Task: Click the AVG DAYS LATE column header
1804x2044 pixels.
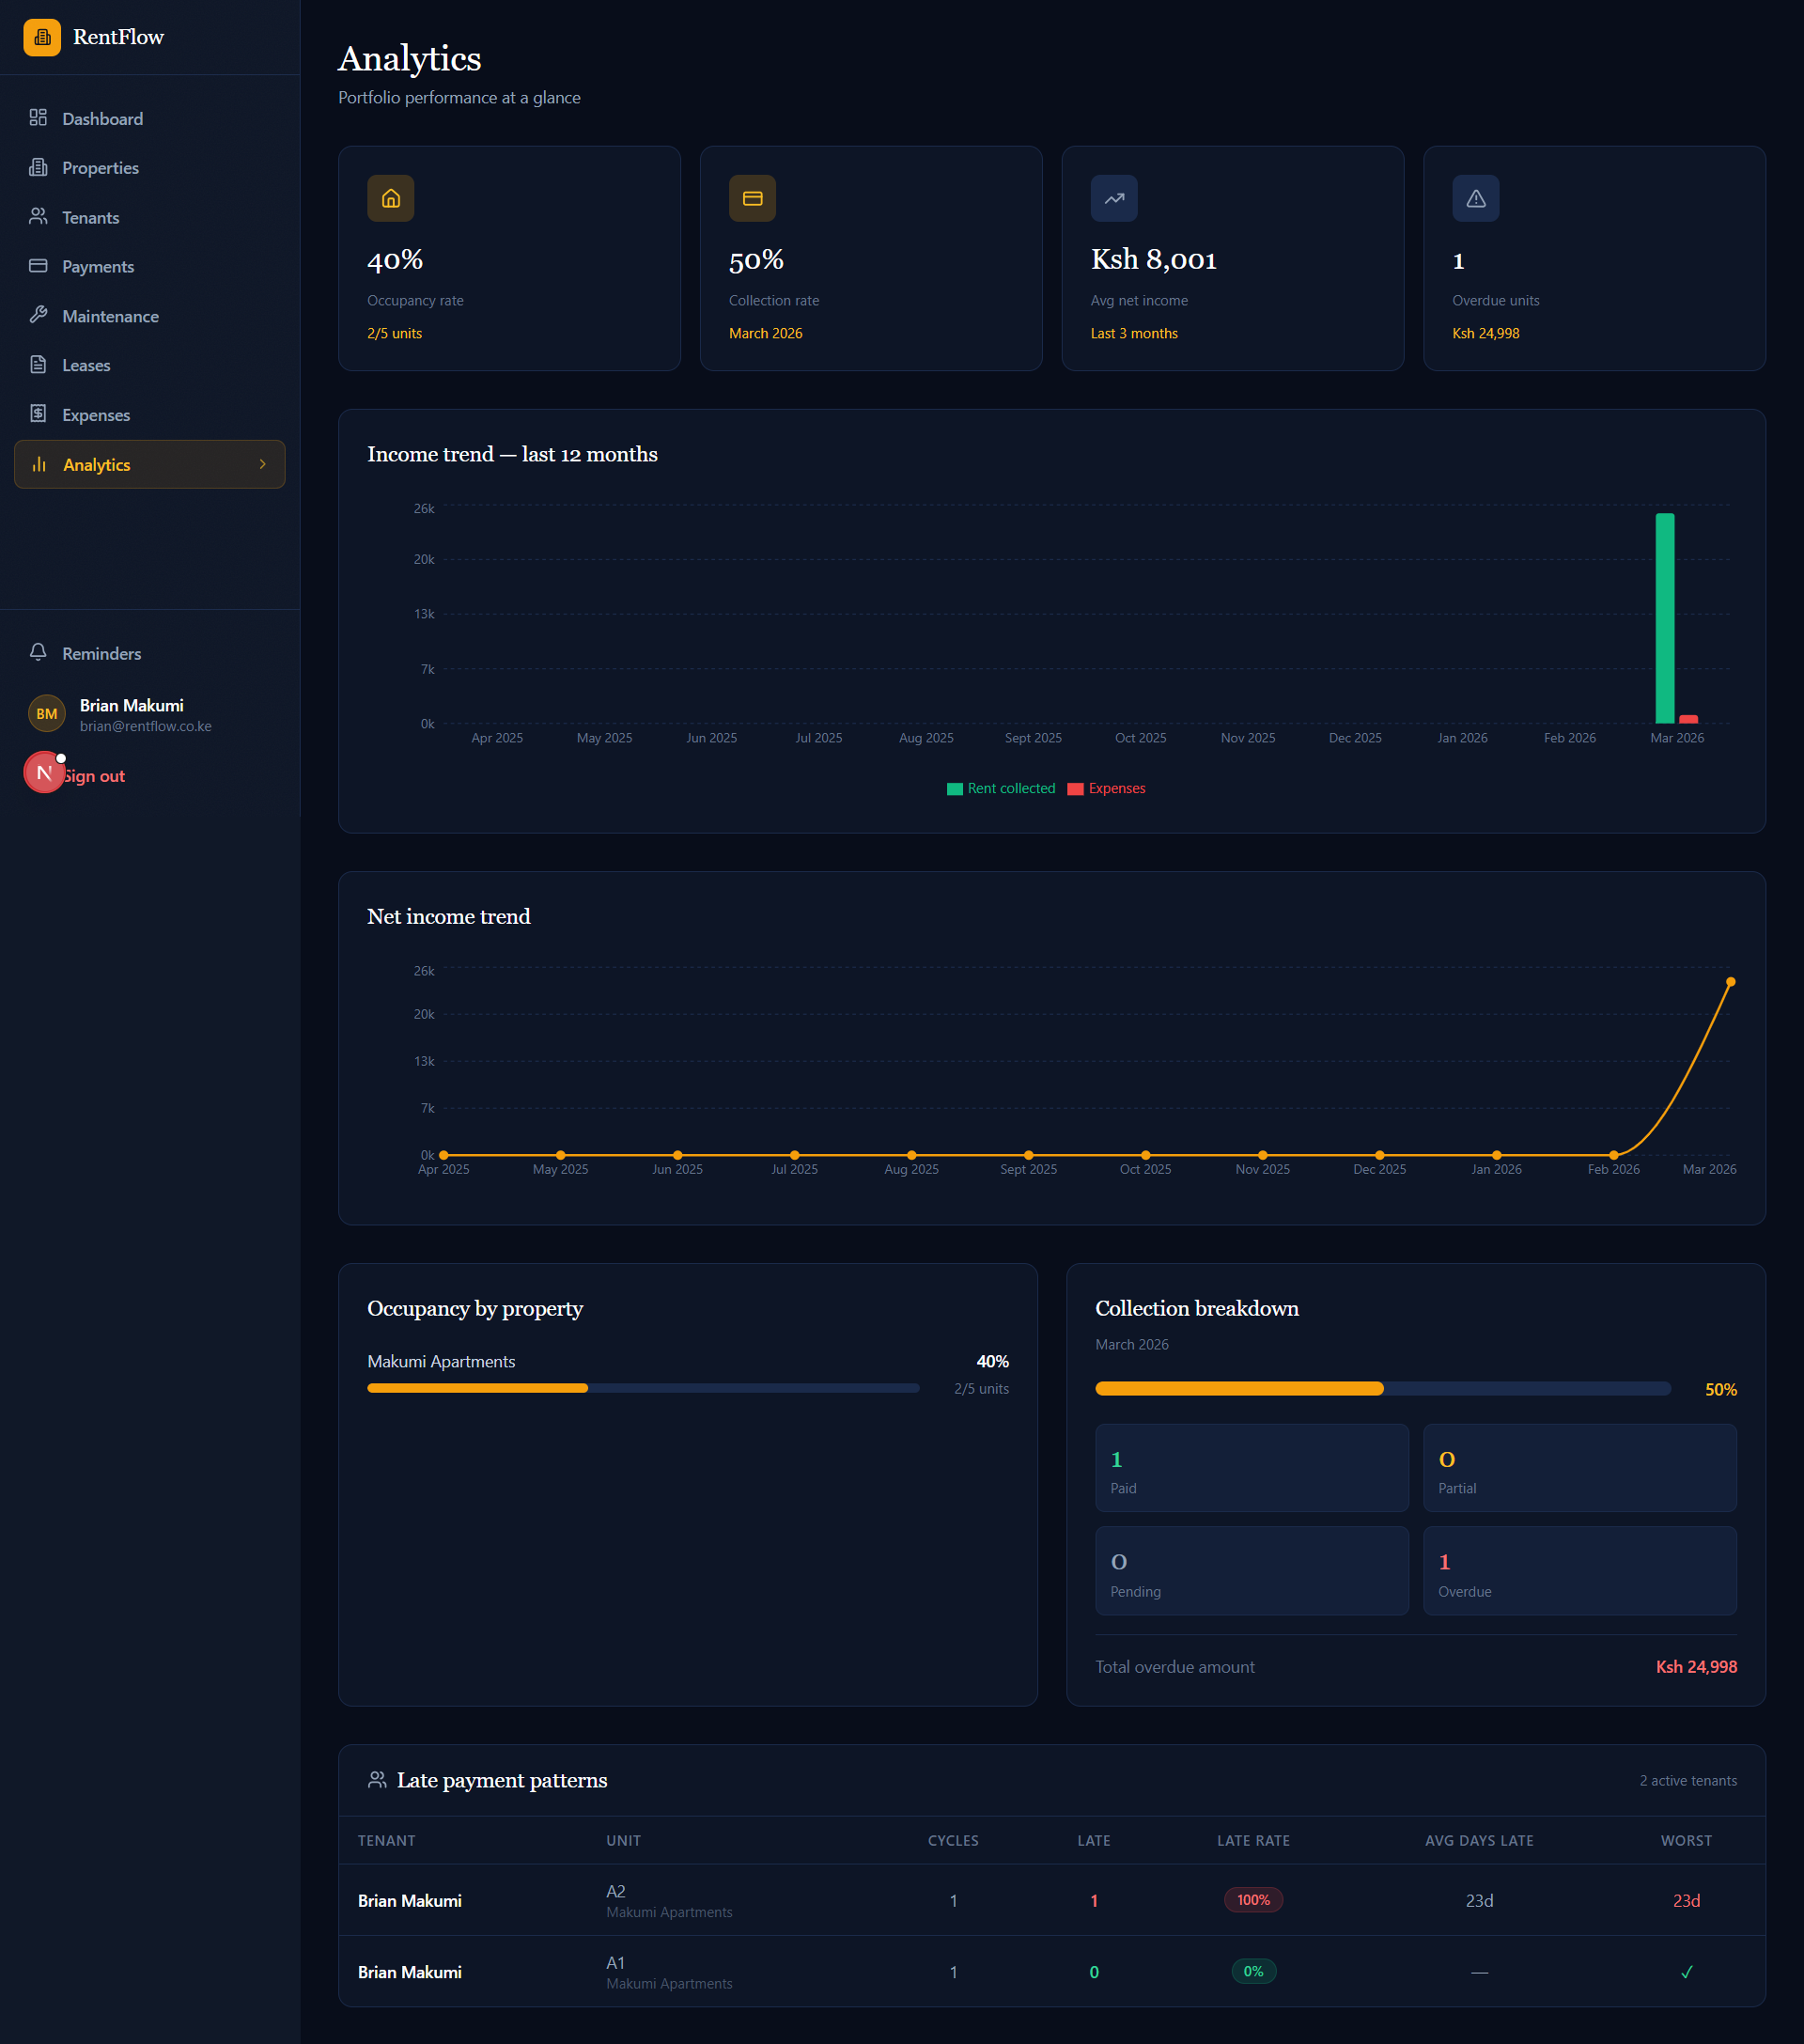Action: 1479,1841
